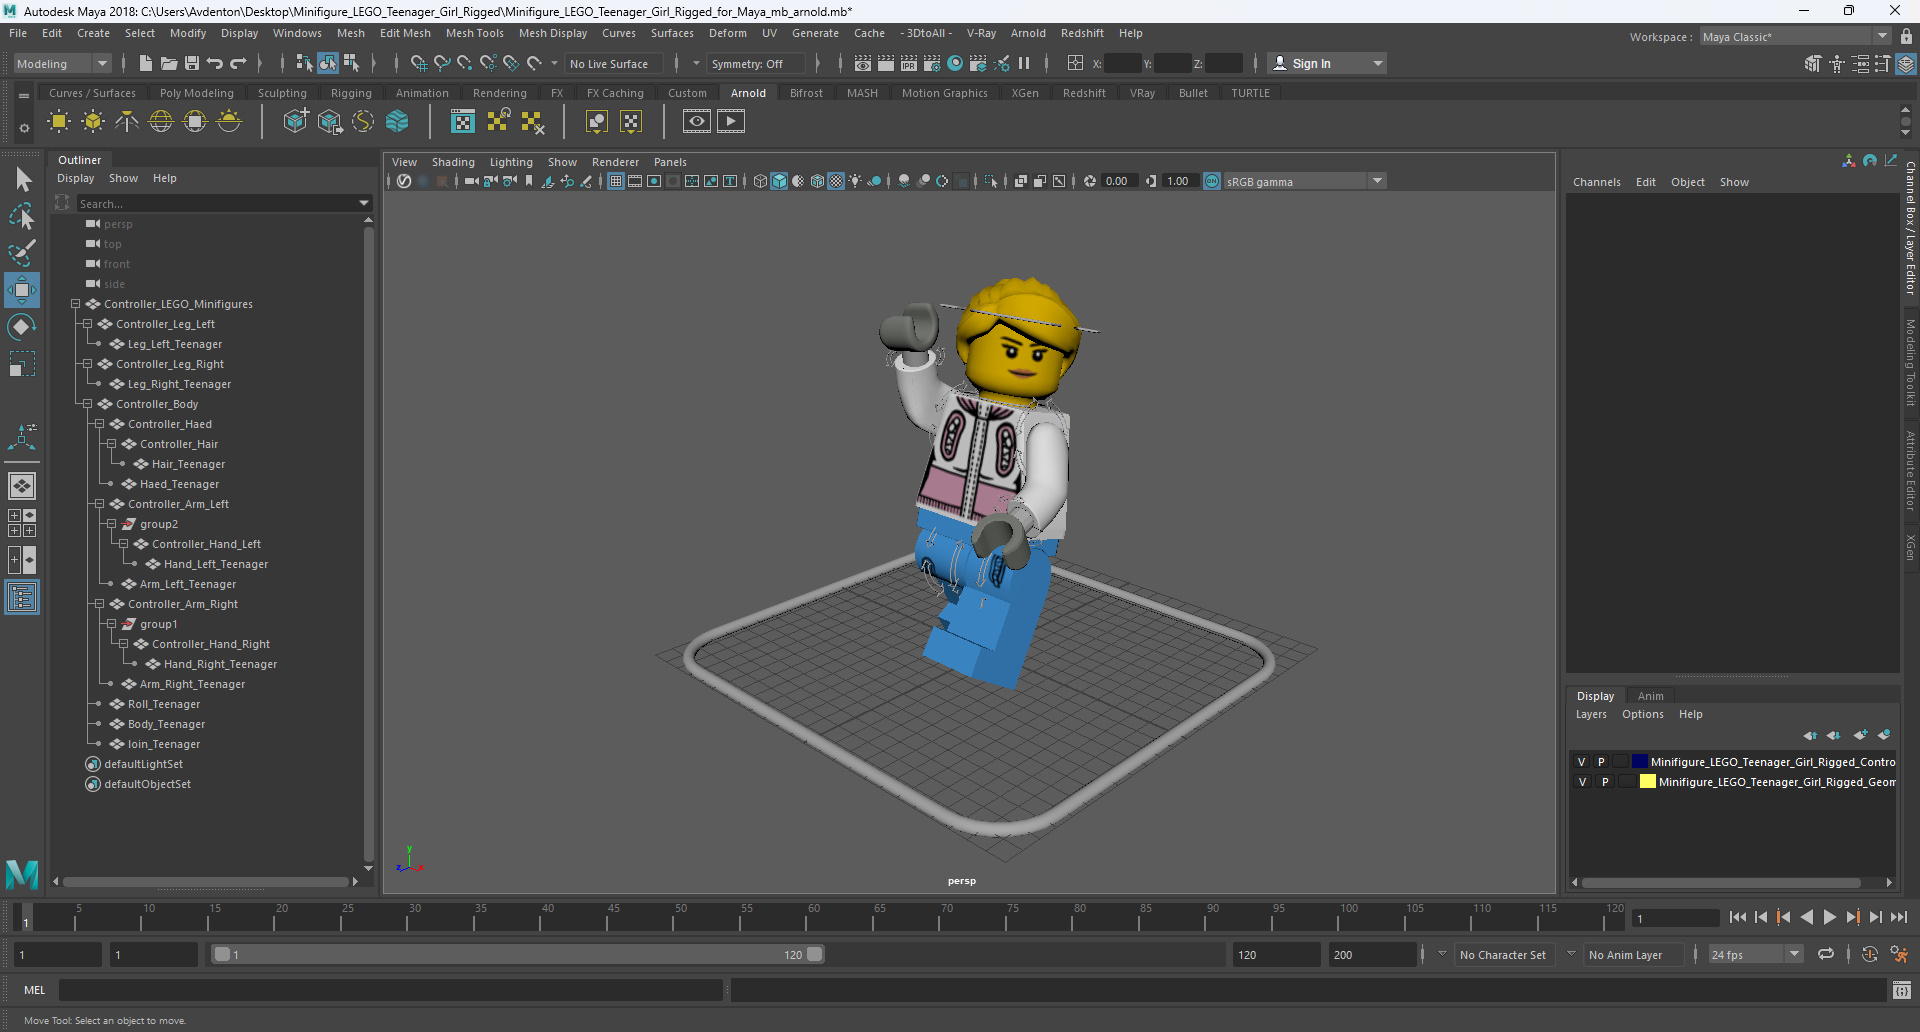1920x1032 pixels.
Task: Play the animation forward
Action: coord(1829,917)
